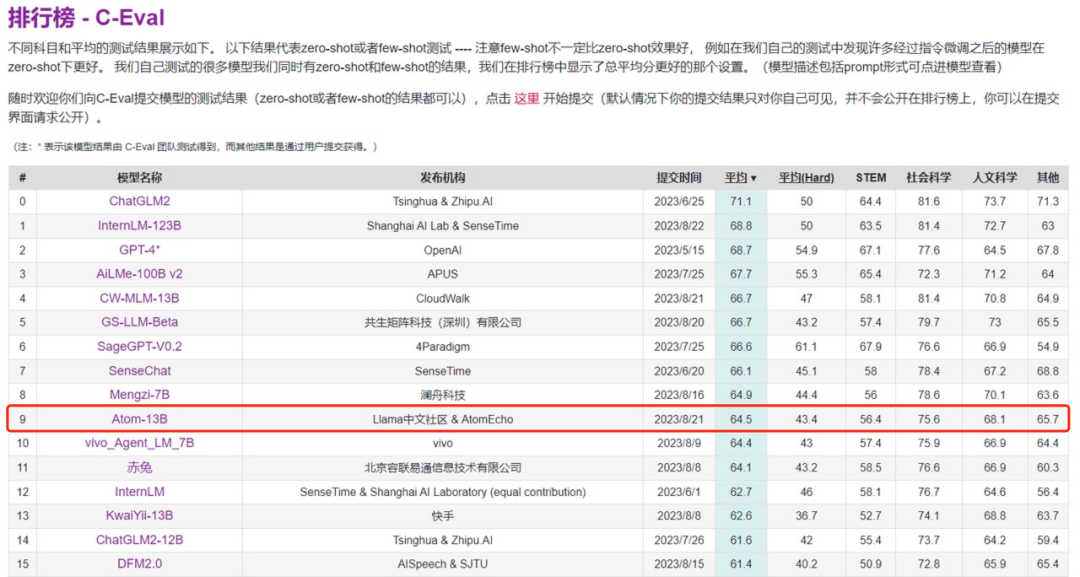
Task: Select the 2023/6/25 submission date
Action: click(678, 201)
